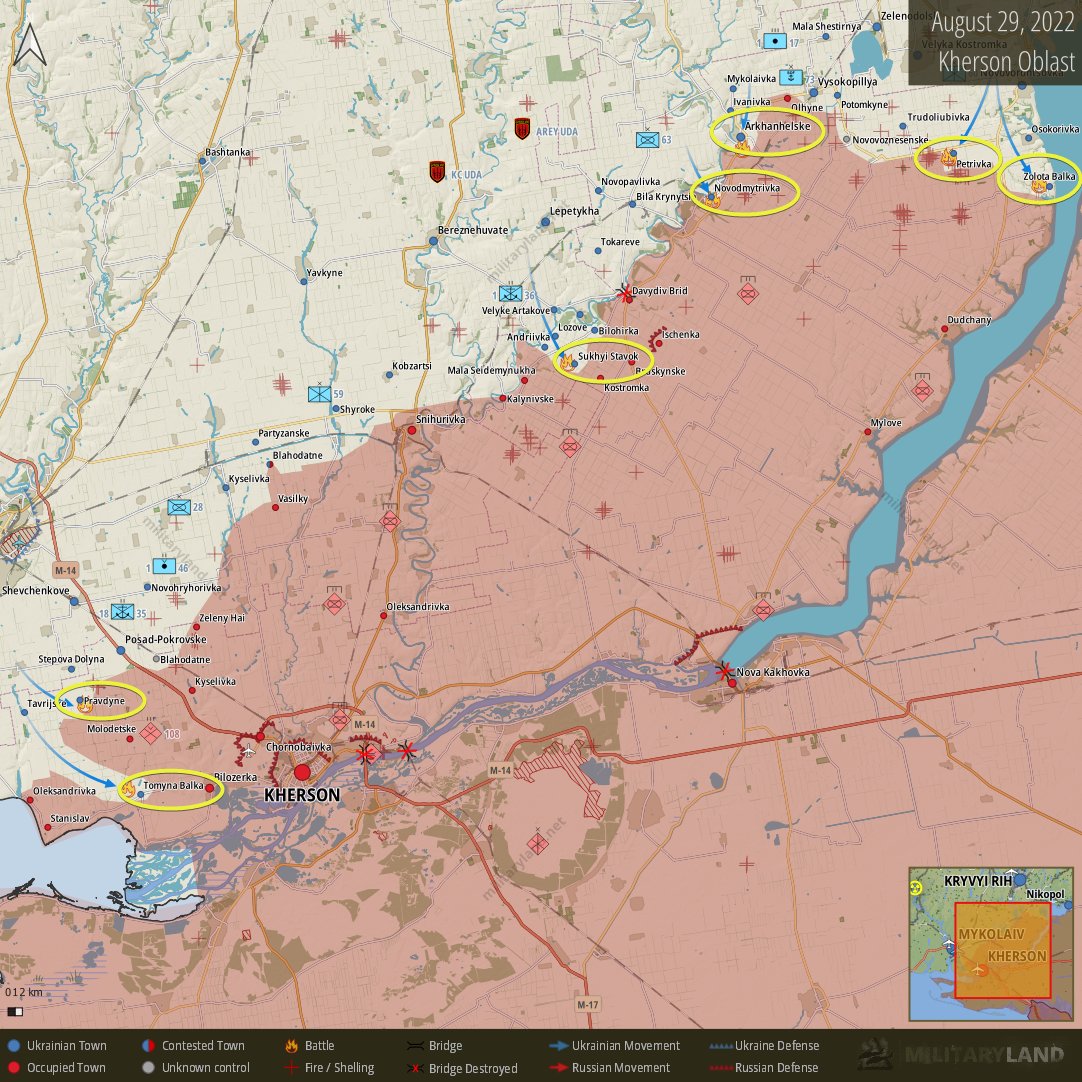Viewport: 1082px width, 1082px height.
Task: Click the 'Kobzartsi' town label
Action: click(411, 366)
